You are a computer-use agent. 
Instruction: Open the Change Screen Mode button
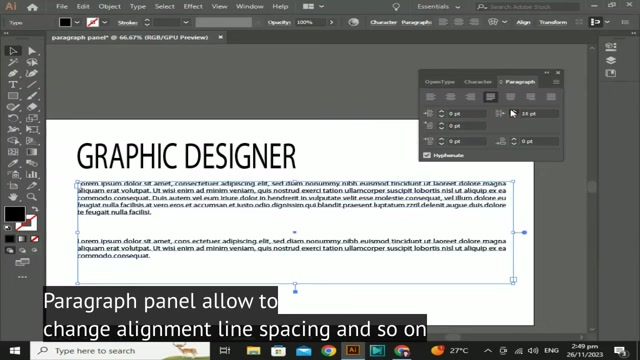[x=22, y=262]
